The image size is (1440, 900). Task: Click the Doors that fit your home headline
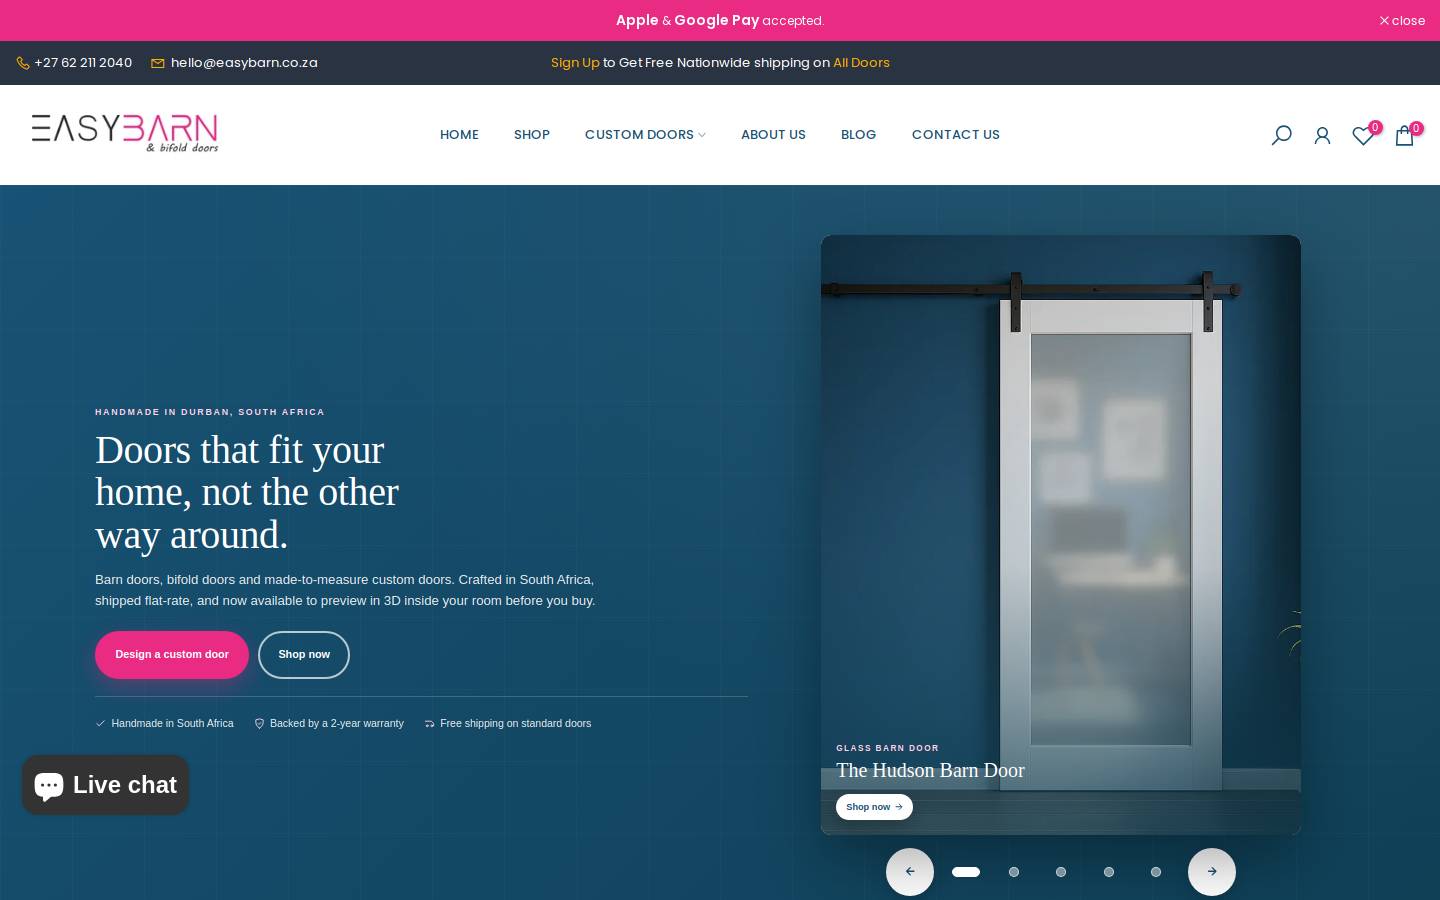[247, 492]
